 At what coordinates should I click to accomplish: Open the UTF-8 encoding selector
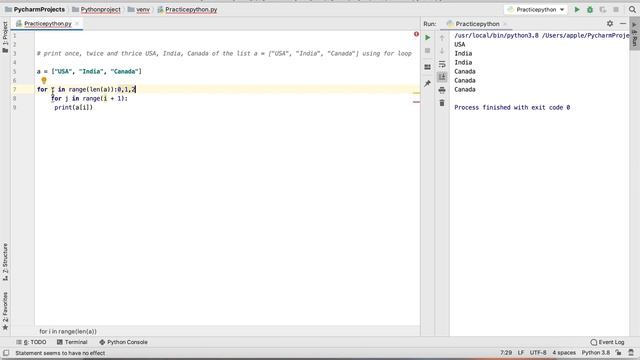pos(538,353)
